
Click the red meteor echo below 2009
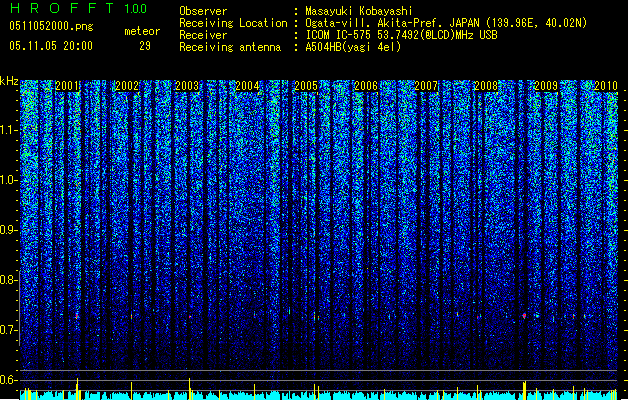pos(524,316)
